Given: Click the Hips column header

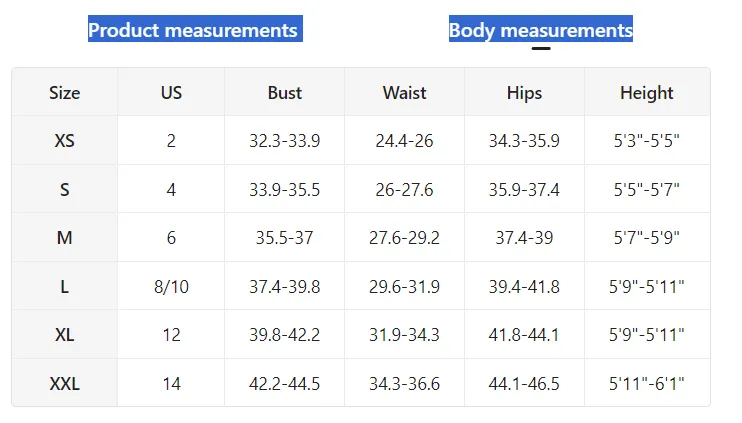Looking at the screenshot, I should pos(524,93).
